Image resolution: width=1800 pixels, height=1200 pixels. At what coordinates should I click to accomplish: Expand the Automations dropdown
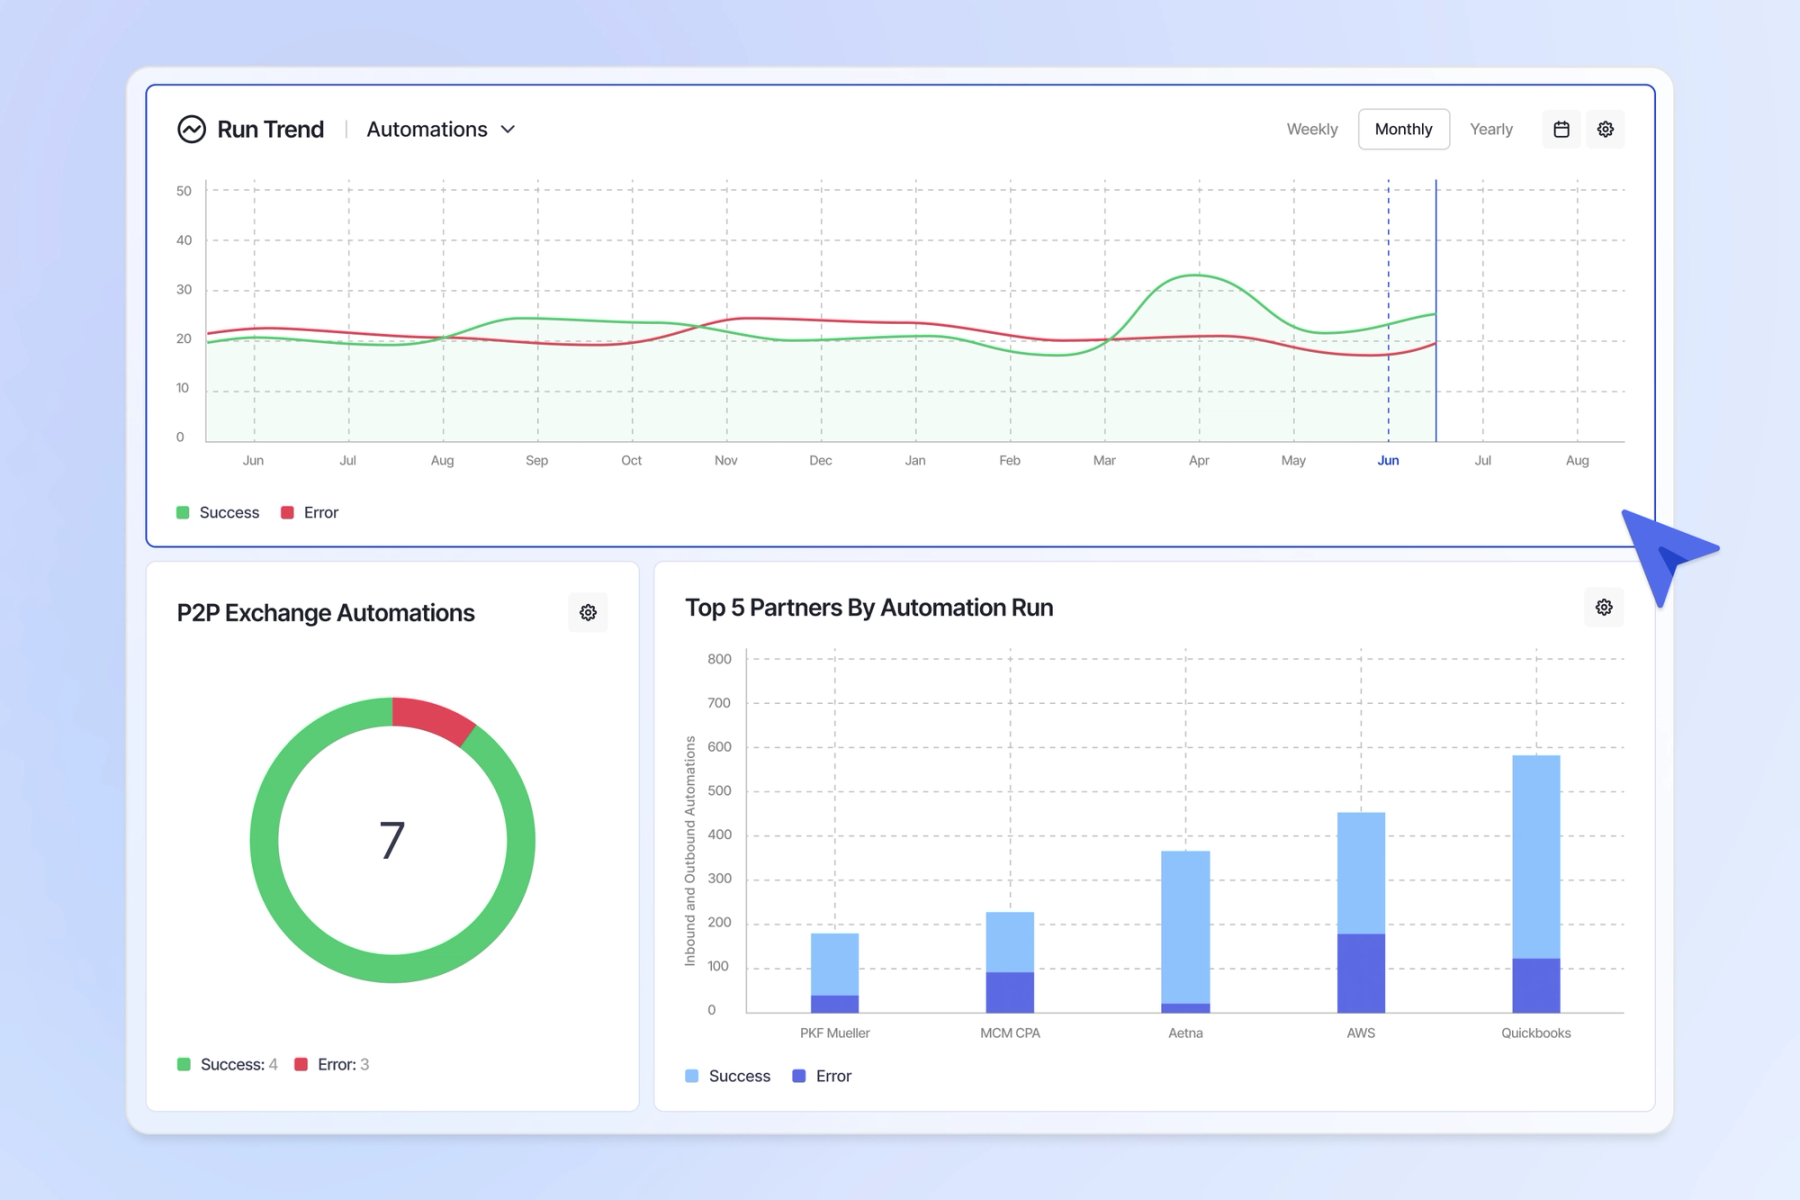(441, 129)
